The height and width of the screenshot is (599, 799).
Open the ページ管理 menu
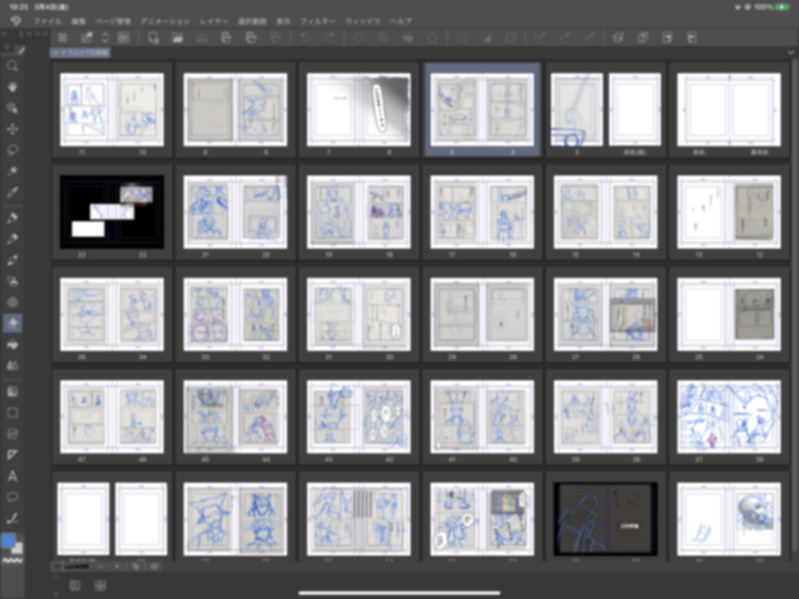coord(113,21)
